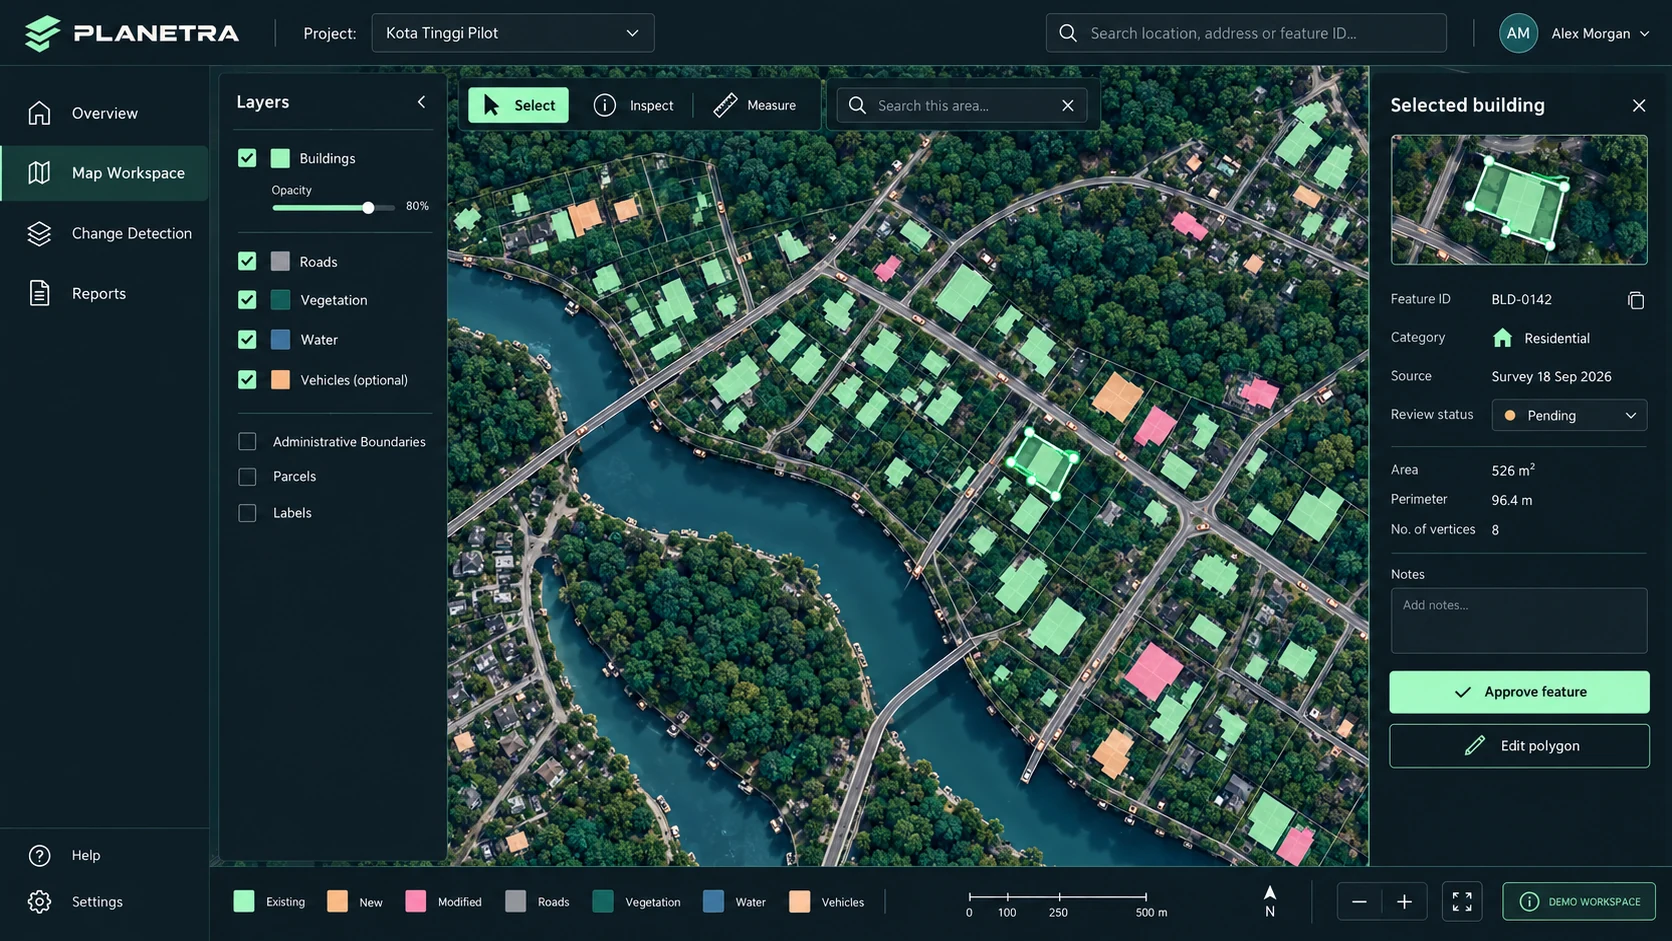Enter fullscreen map view
Image resolution: width=1672 pixels, height=941 pixels.
pyautogui.click(x=1461, y=902)
